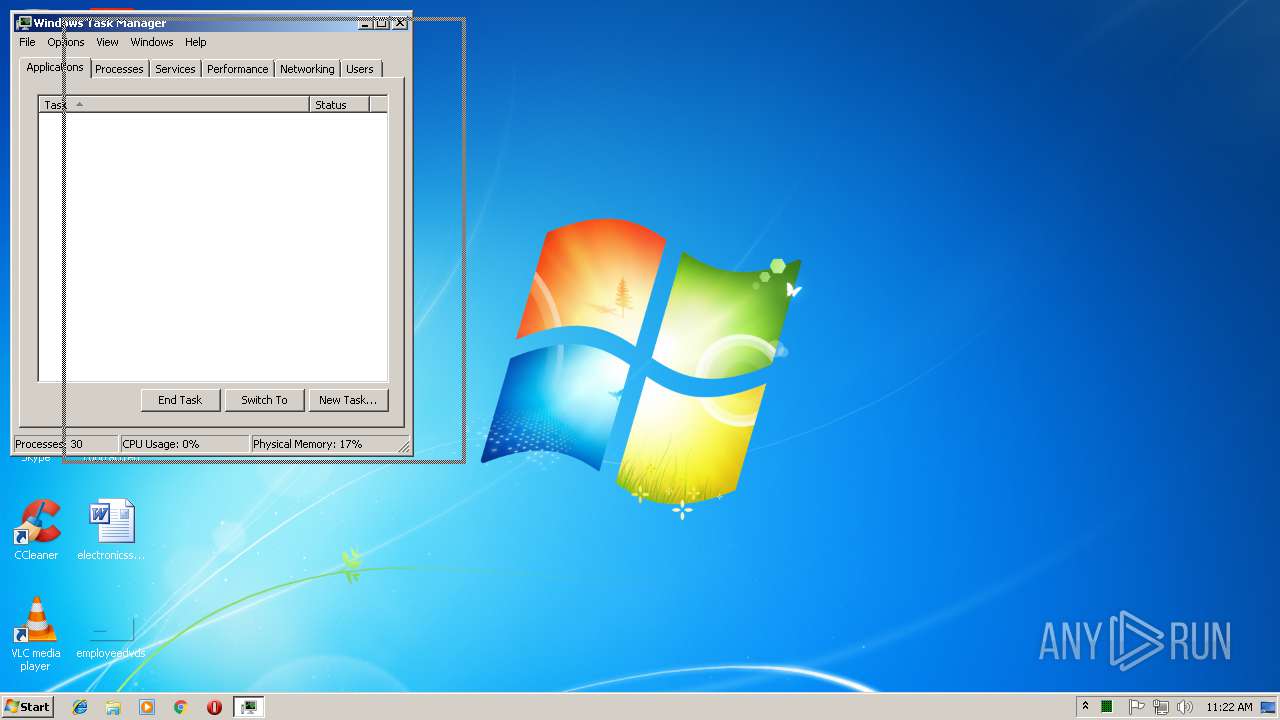The width and height of the screenshot is (1280, 720).
Task: Select the Applications tab
Action: (55, 67)
